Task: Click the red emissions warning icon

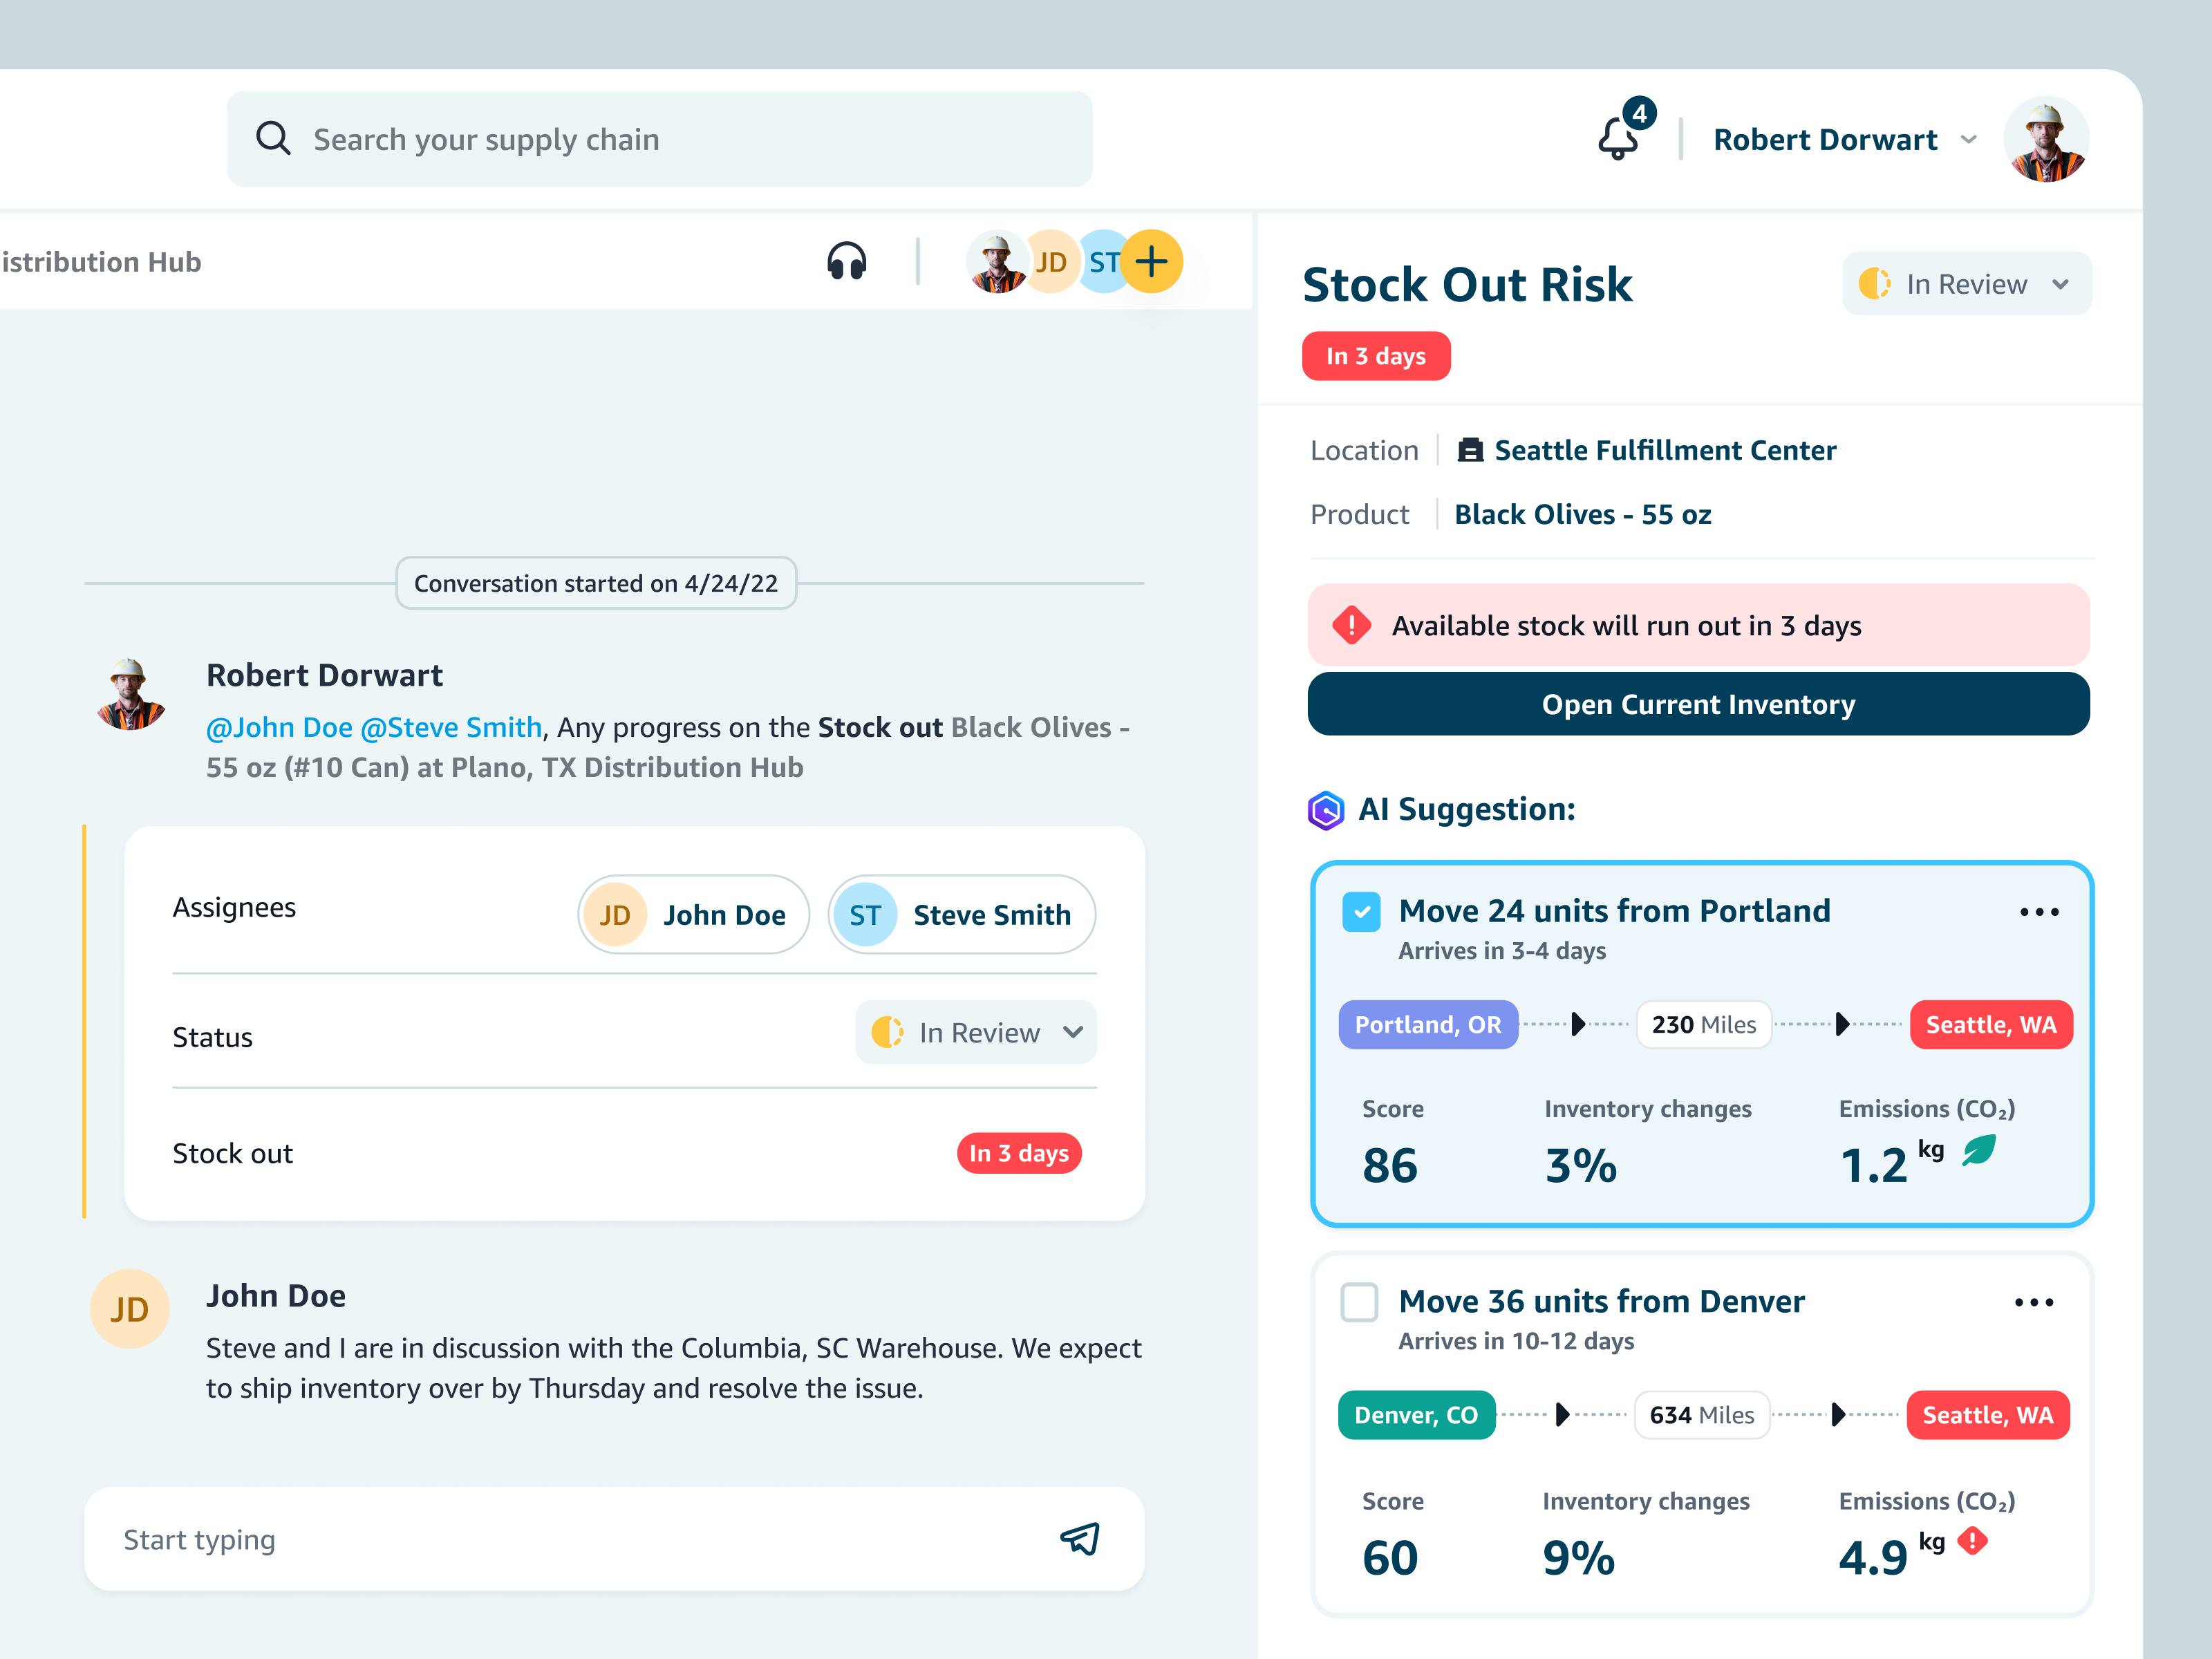Action: point(1972,1541)
